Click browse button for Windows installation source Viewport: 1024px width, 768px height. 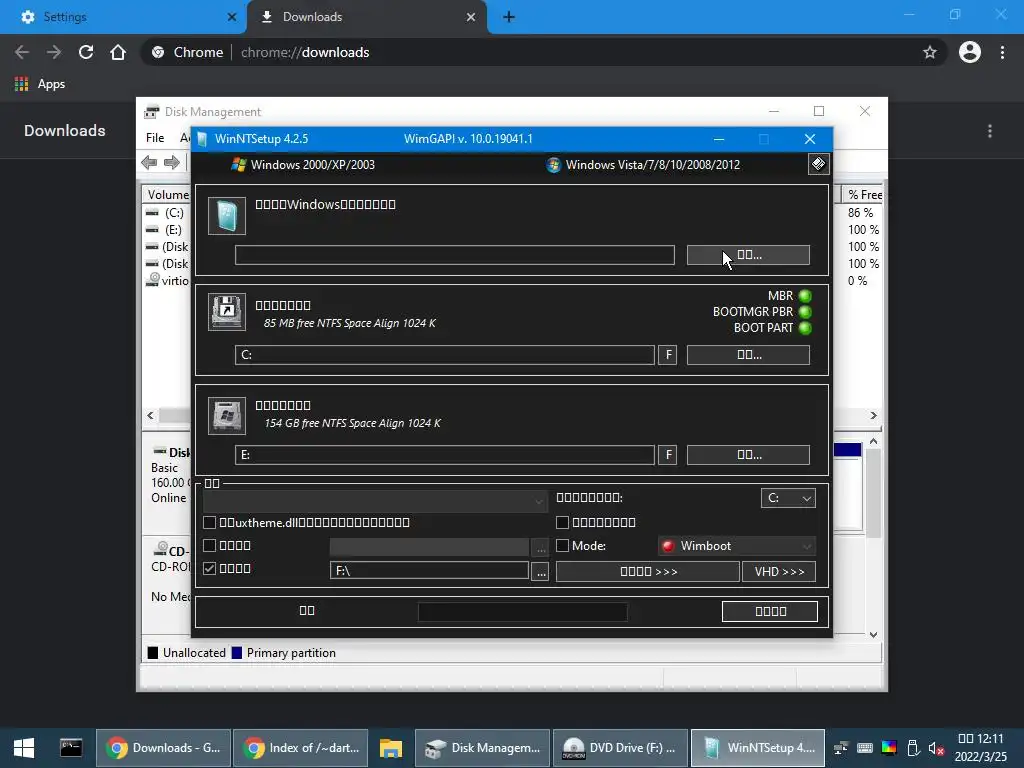[748, 255]
